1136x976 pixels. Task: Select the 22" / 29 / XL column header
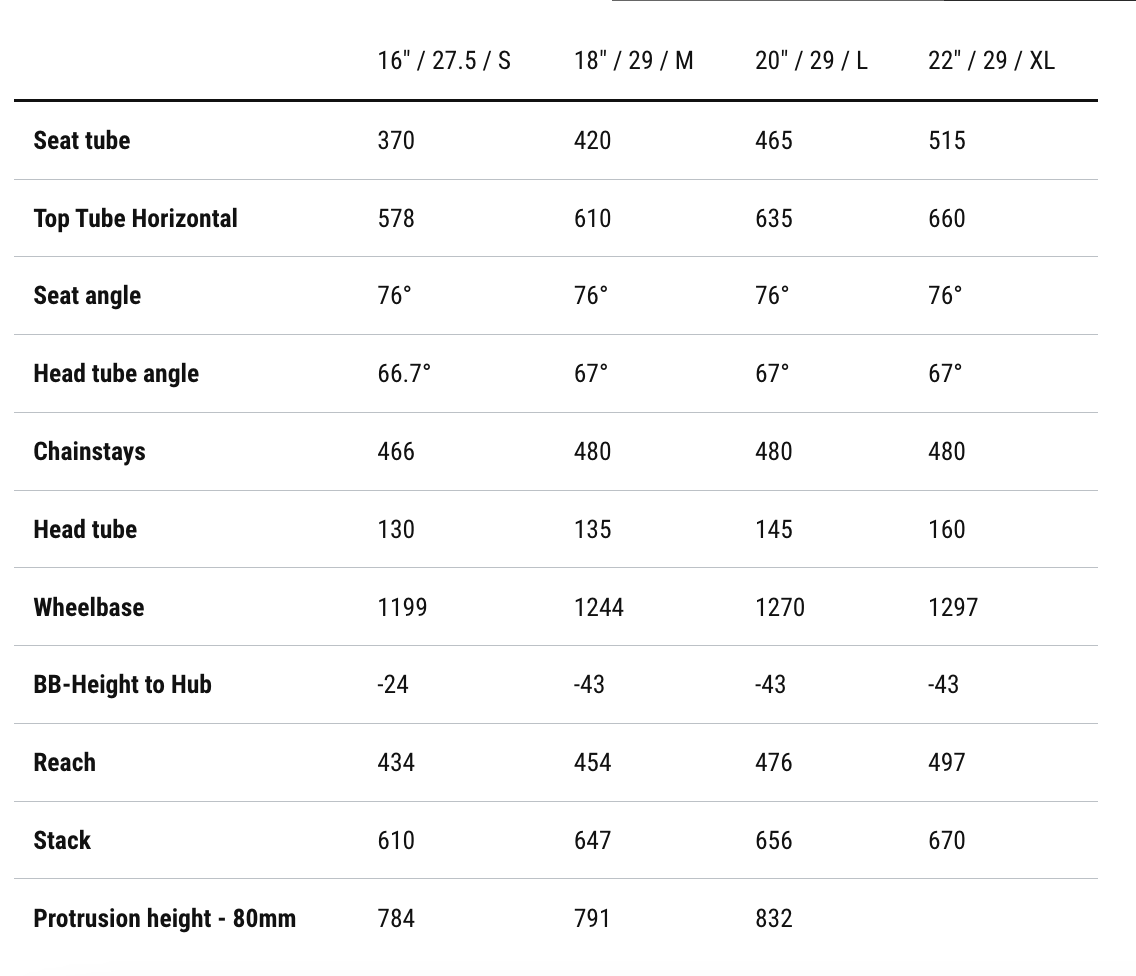click(x=991, y=61)
